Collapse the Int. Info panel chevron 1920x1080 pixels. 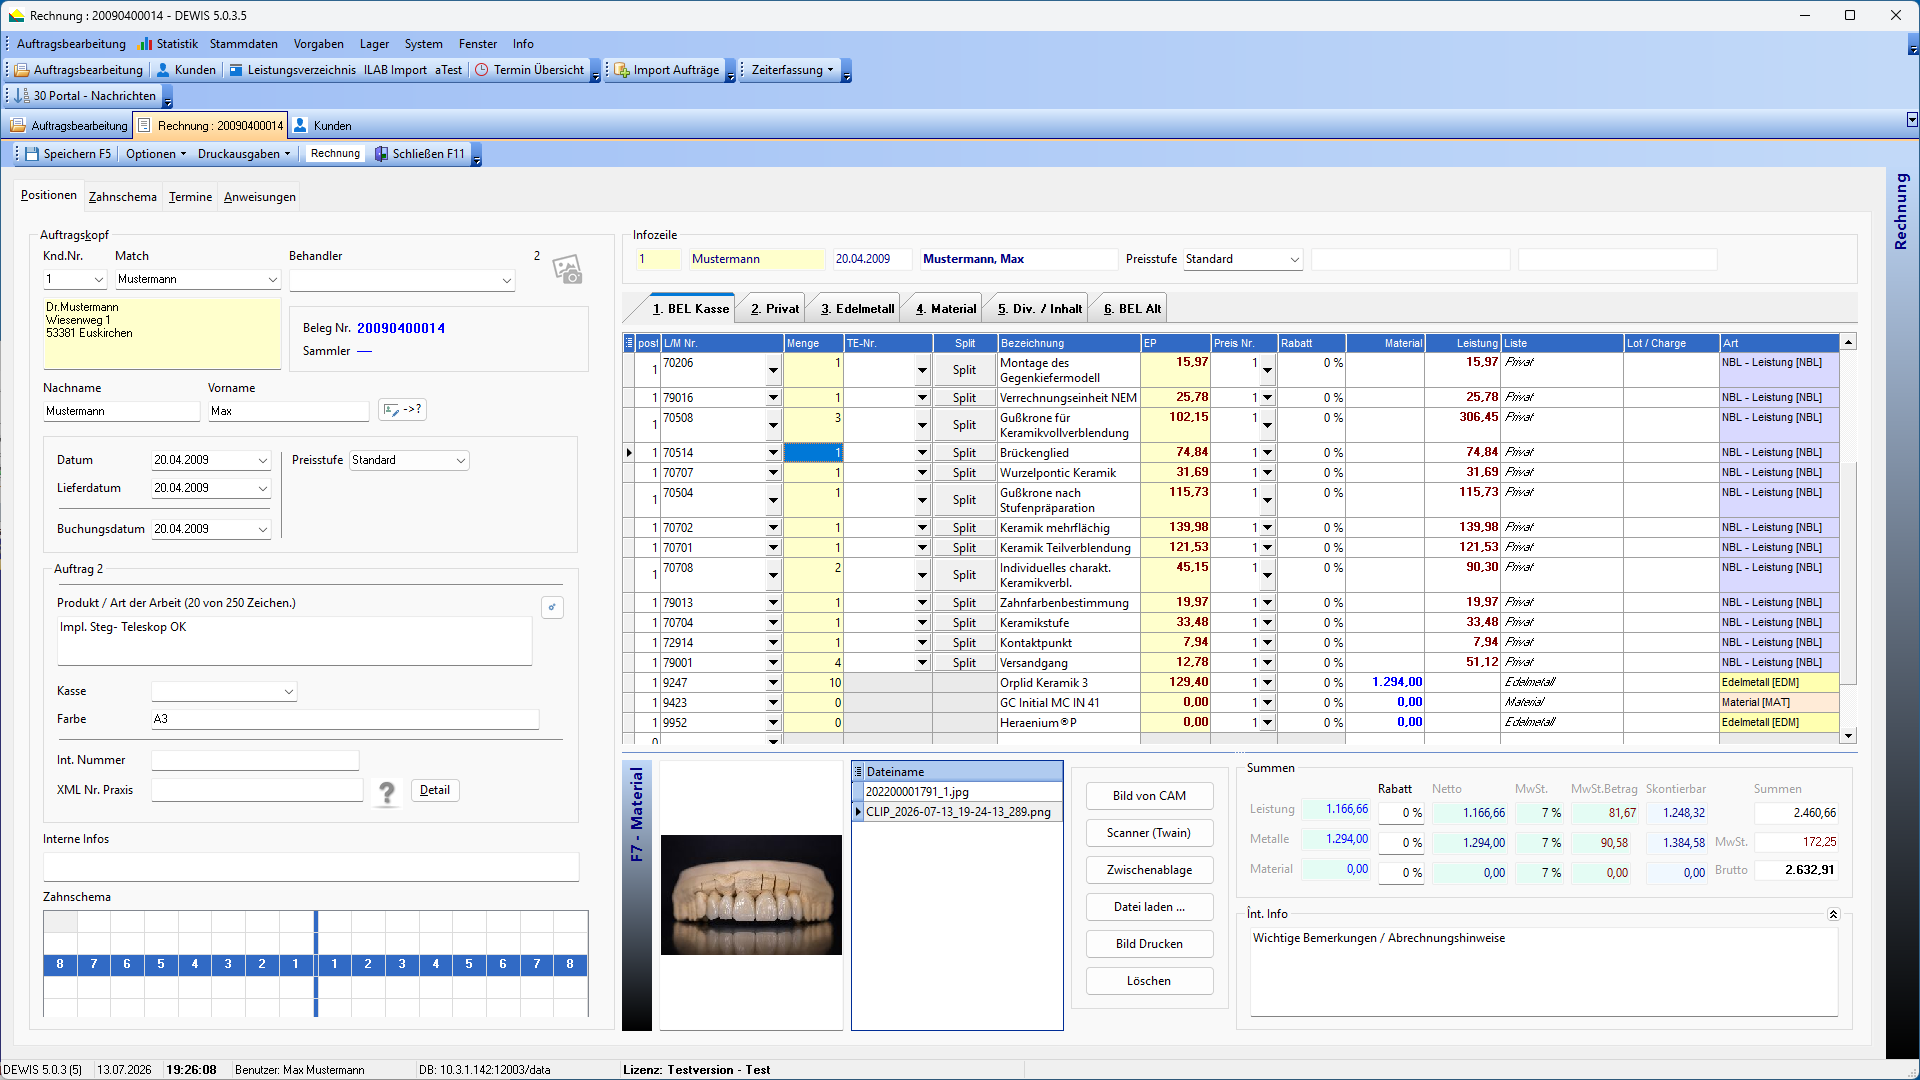pos(1833,914)
